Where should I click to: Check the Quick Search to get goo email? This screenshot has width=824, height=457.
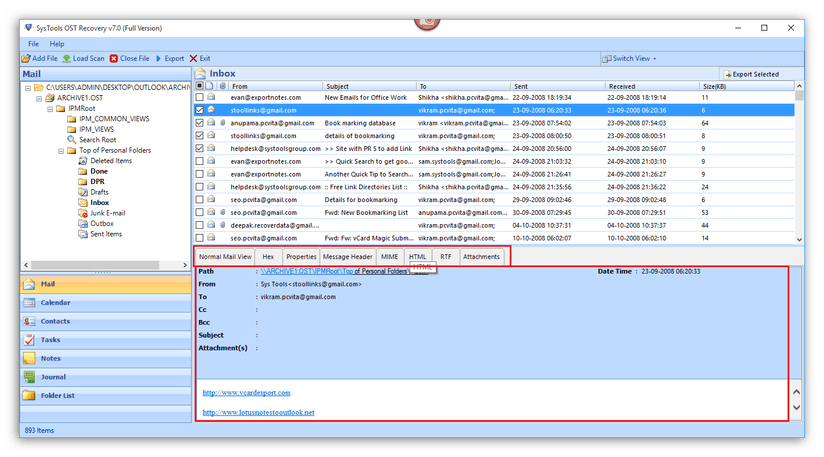click(x=199, y=161)
